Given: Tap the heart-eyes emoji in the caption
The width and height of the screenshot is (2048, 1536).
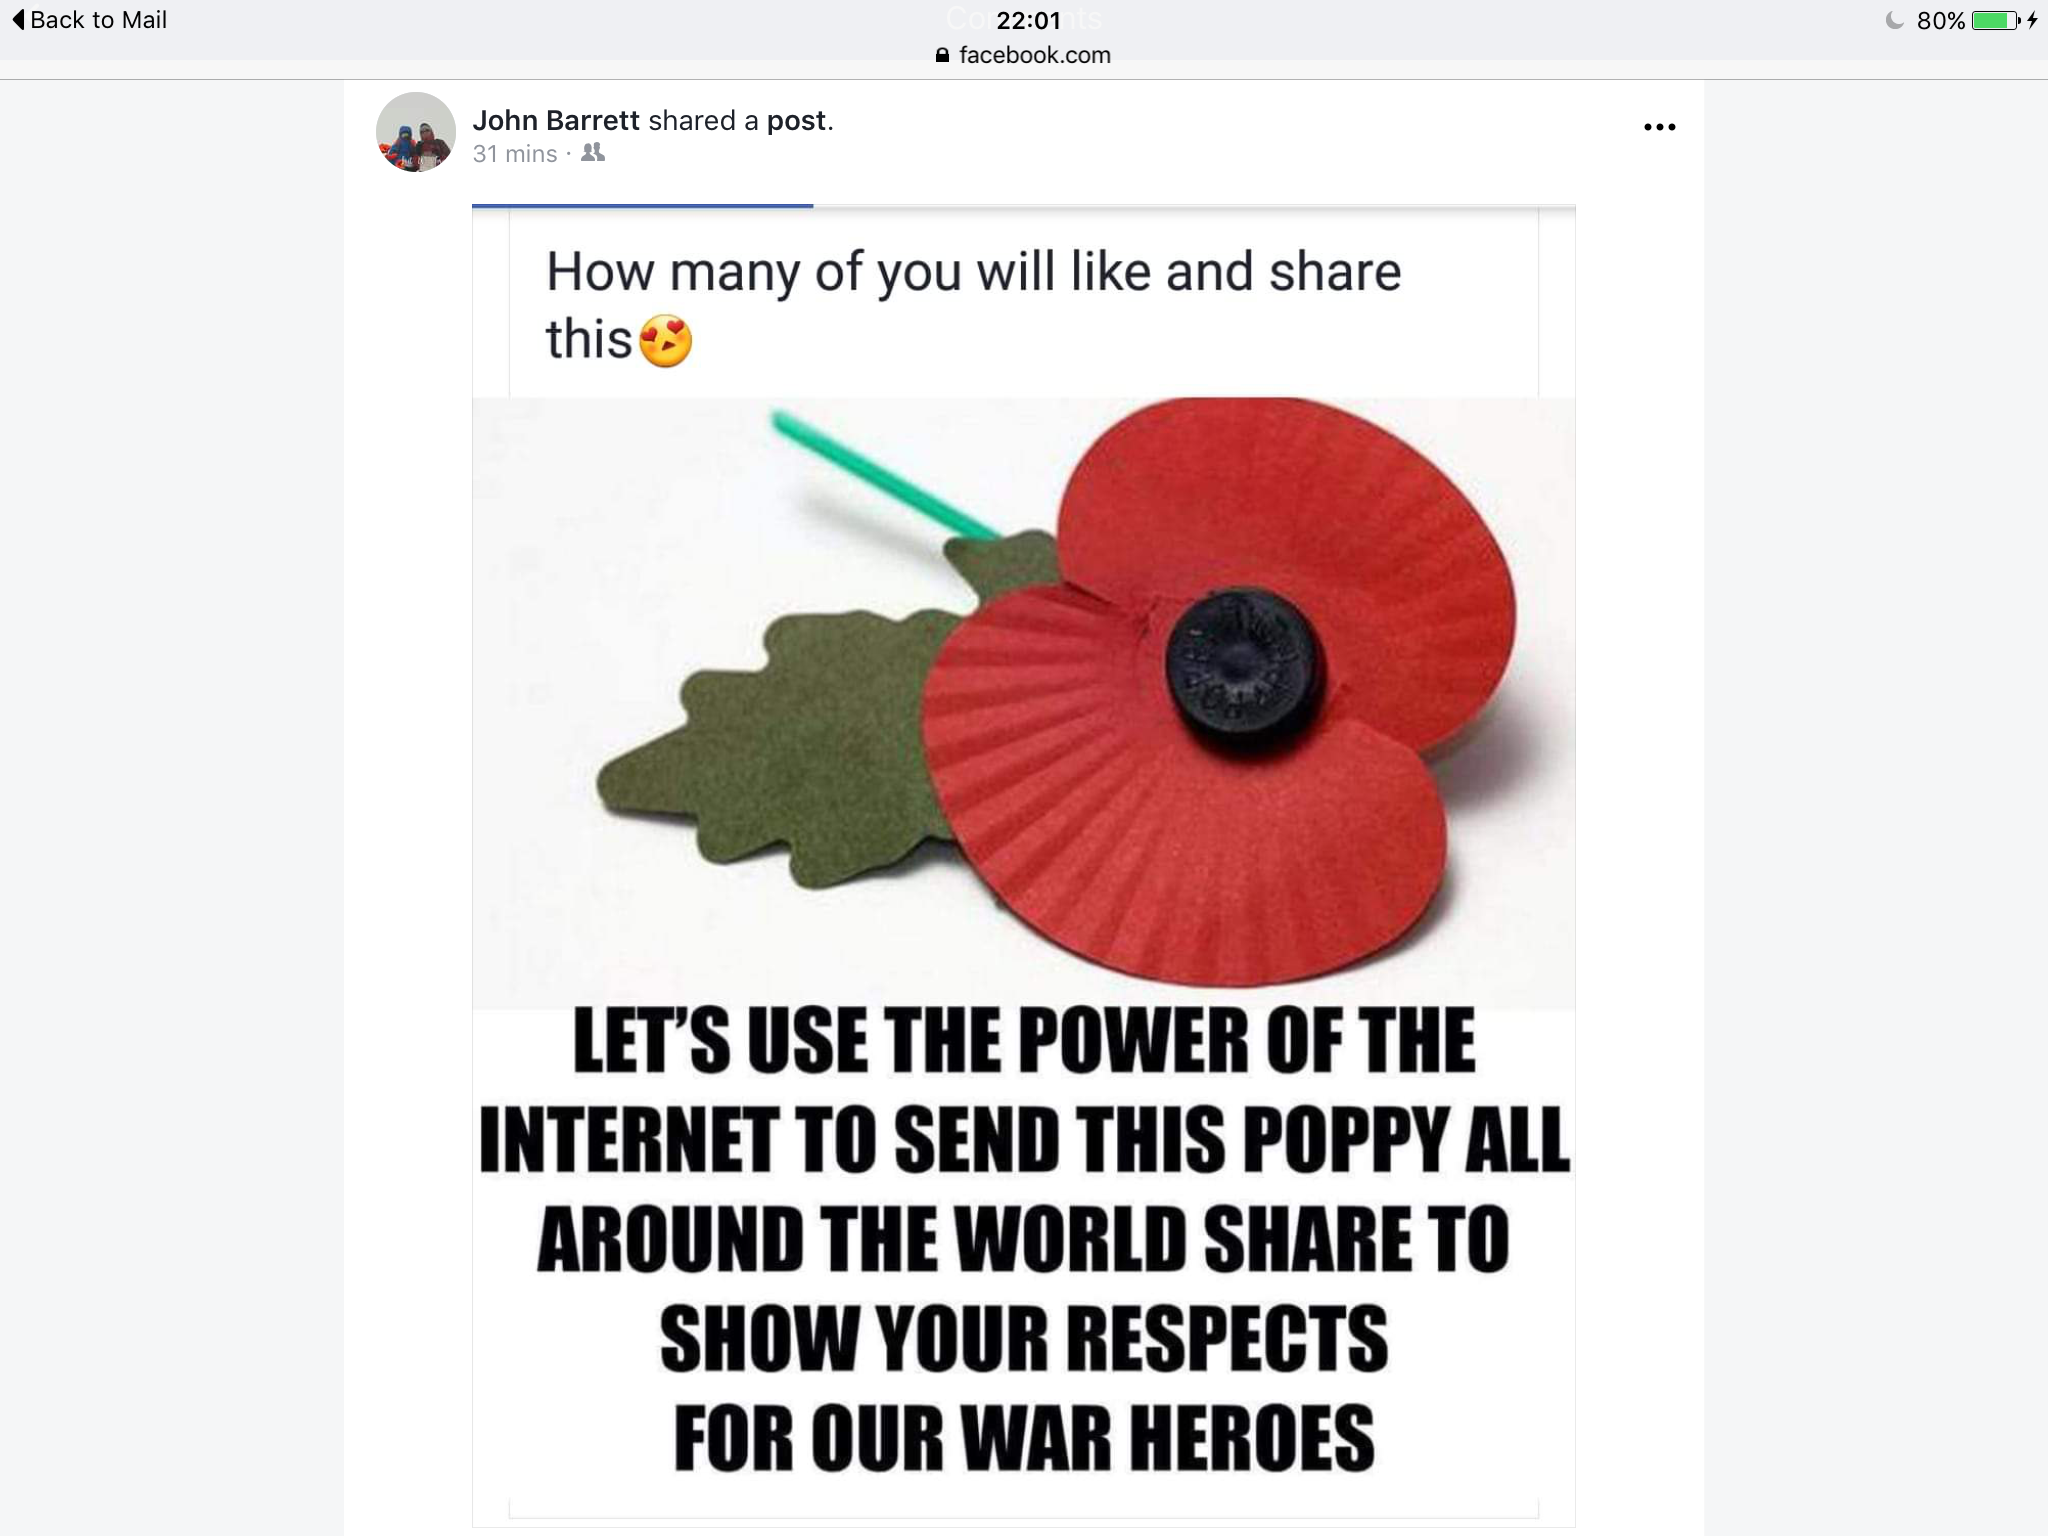Looking at the screenshot, I should (666, 340).
